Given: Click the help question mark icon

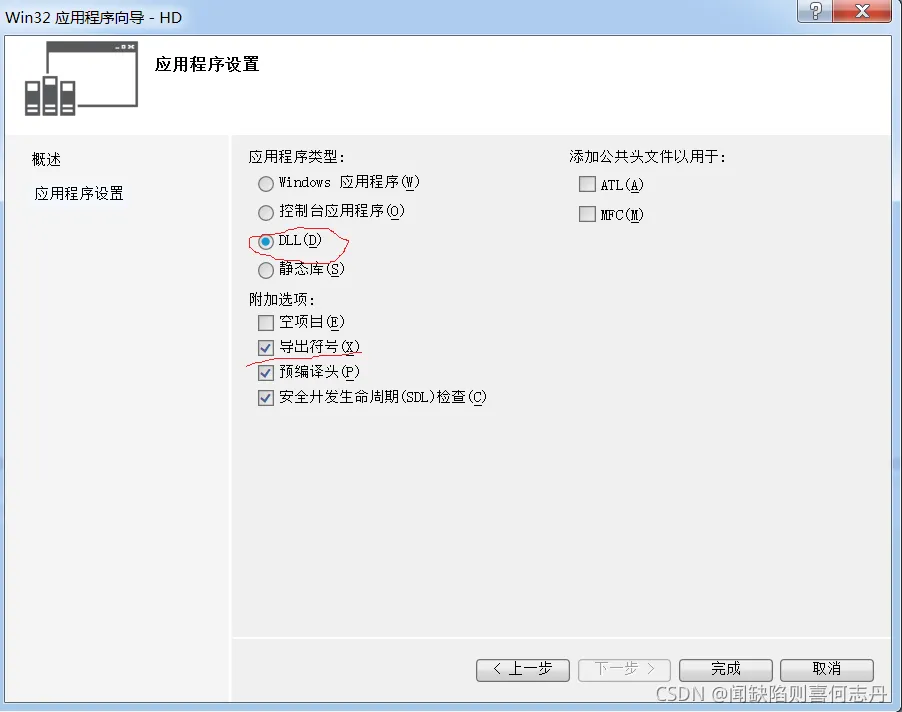Looking at the screenshot, I should [815, 11].
